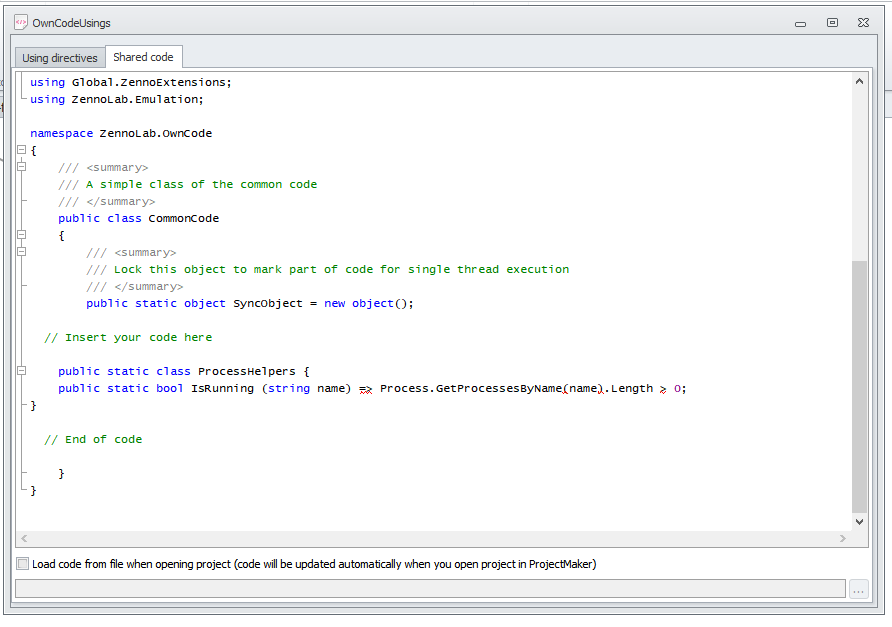Select the Shared code tab
Image resolution: width=892 pixels, height=627 pixels.
(143, 57)
